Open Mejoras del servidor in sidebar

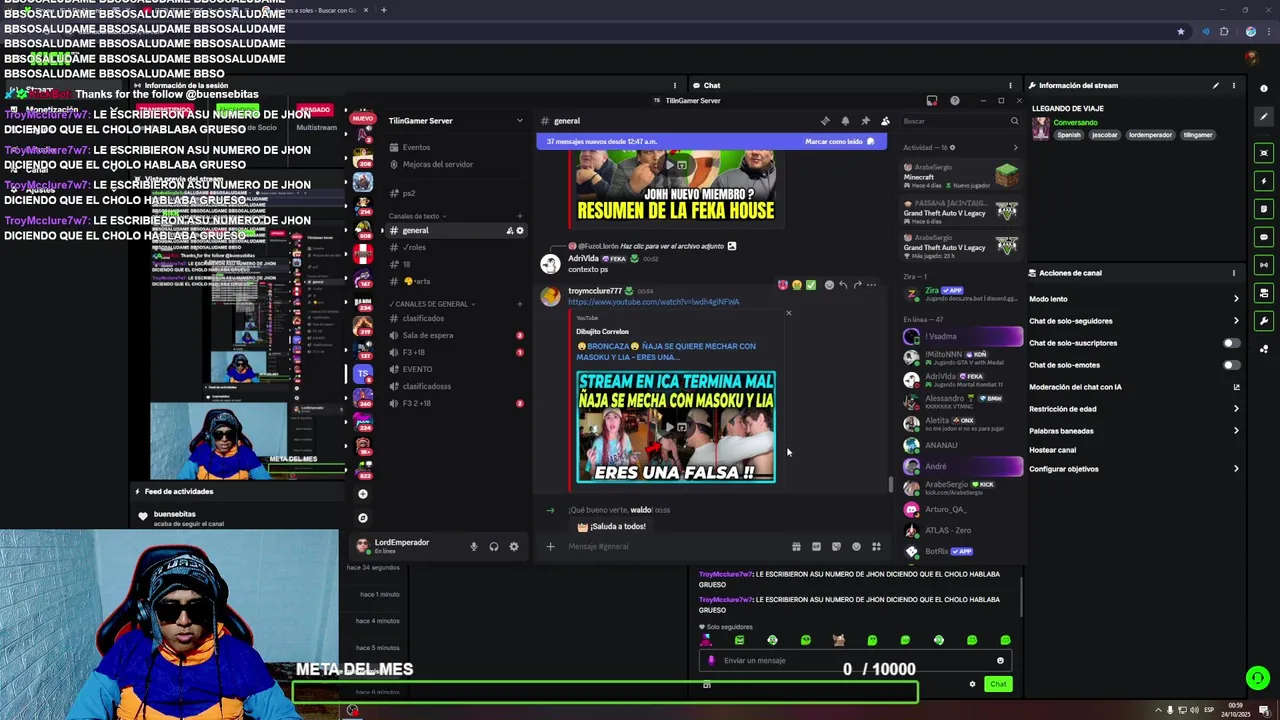pos(455,164)
